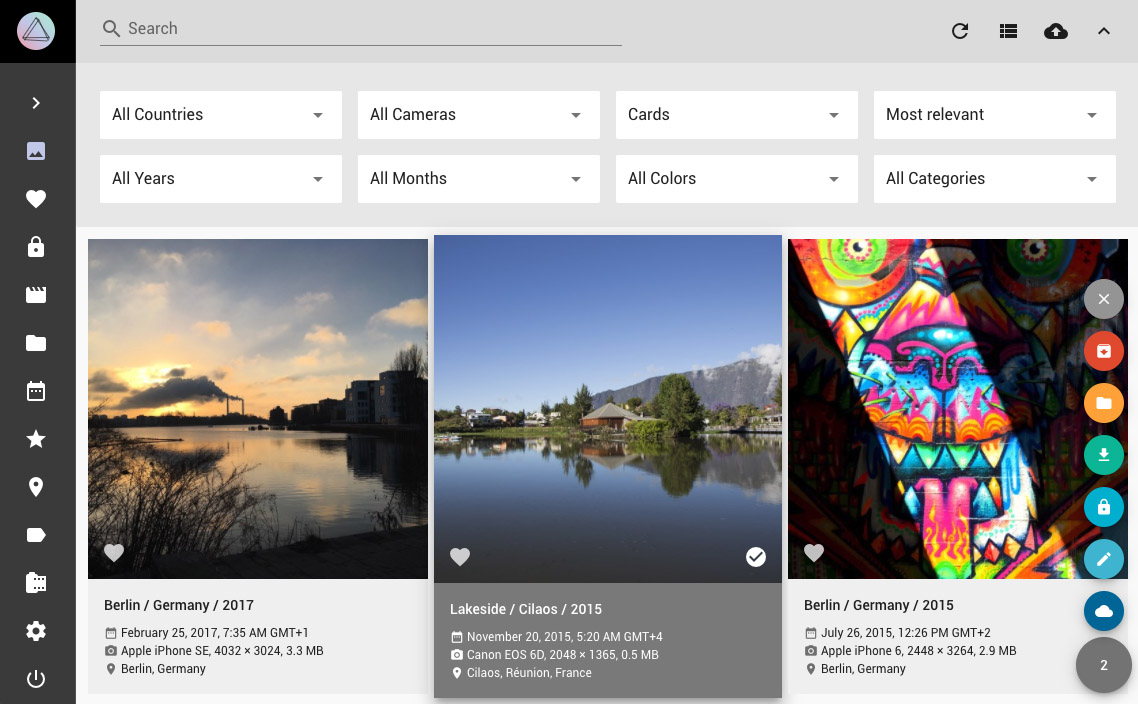Screen dimensions: 1138x704
Task: Open the All Countries dropdown
Action: coord(220,115)
